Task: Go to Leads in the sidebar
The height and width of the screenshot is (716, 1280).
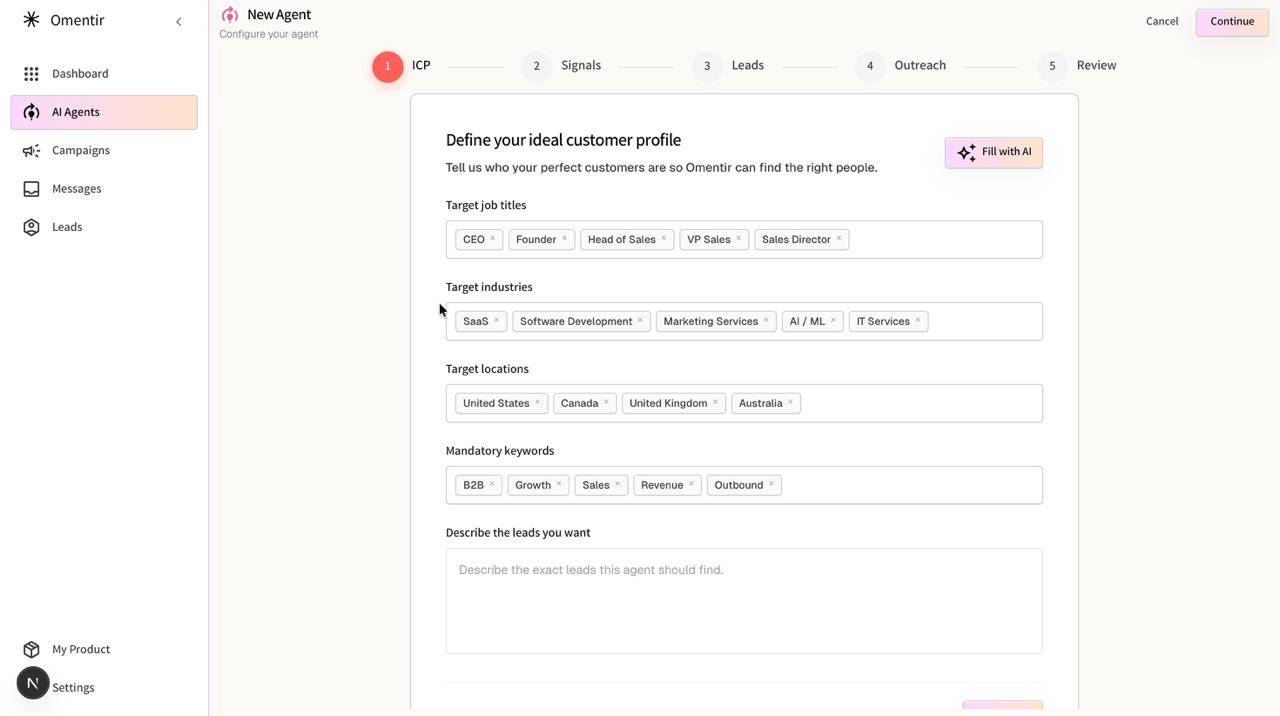Action: click(104, 227)
